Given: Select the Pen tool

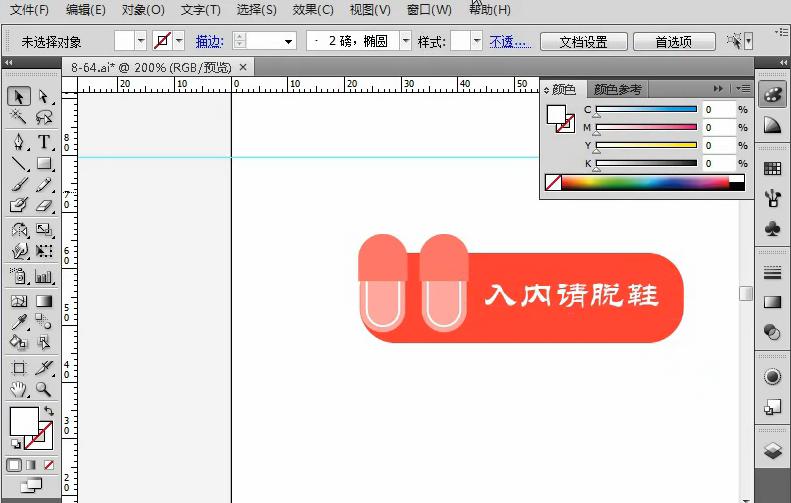Looking at the screenshot, I should coord(19,142).
